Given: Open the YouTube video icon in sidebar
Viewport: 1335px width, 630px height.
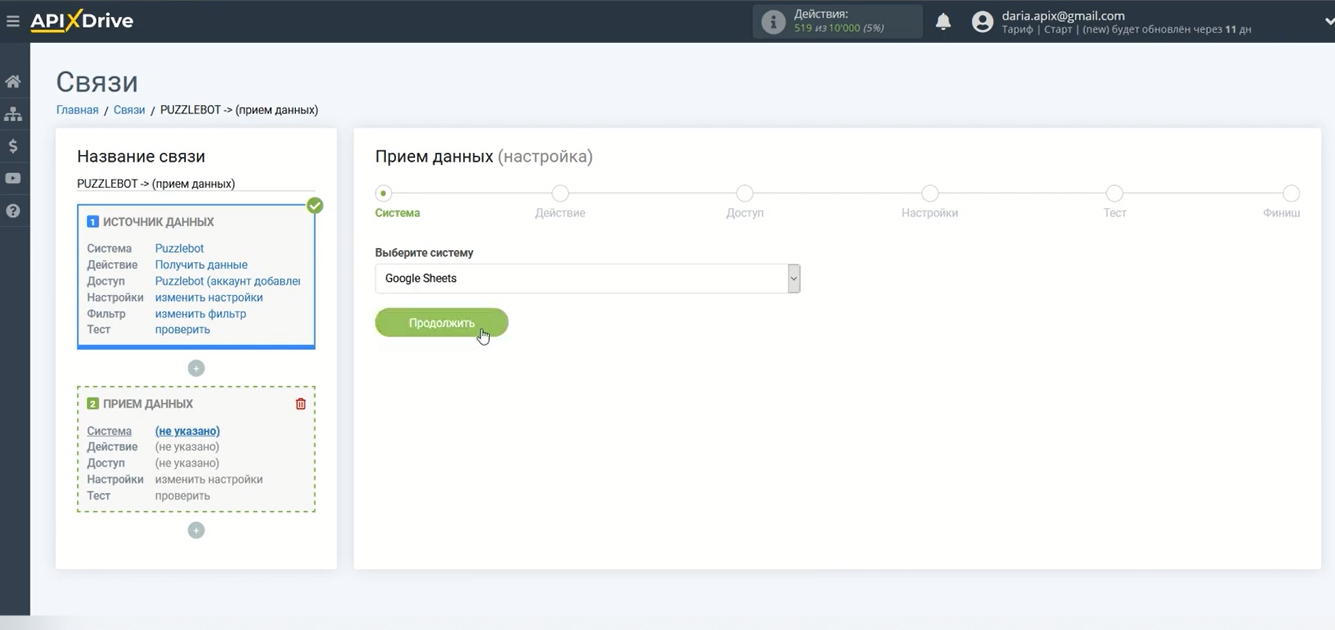Looking at the screenshot, I should 13,179.
